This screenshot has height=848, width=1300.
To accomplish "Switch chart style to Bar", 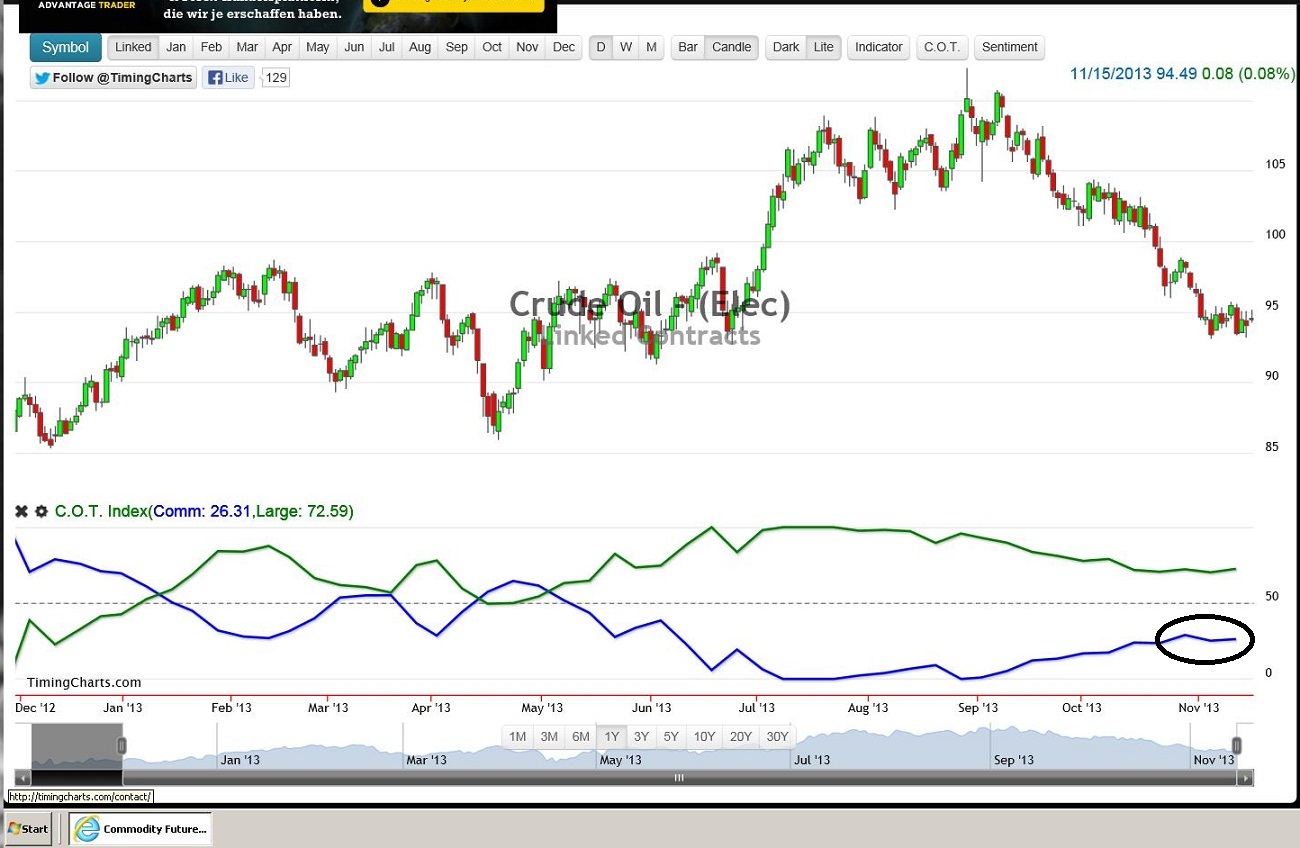I will click(x=687, y=46).
